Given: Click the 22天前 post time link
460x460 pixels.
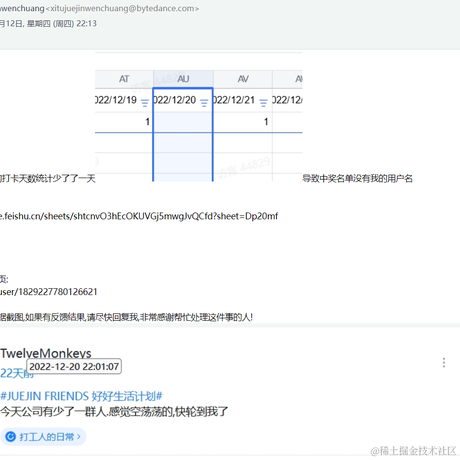Looking at the screenshot, I should [x=17, y=373].
